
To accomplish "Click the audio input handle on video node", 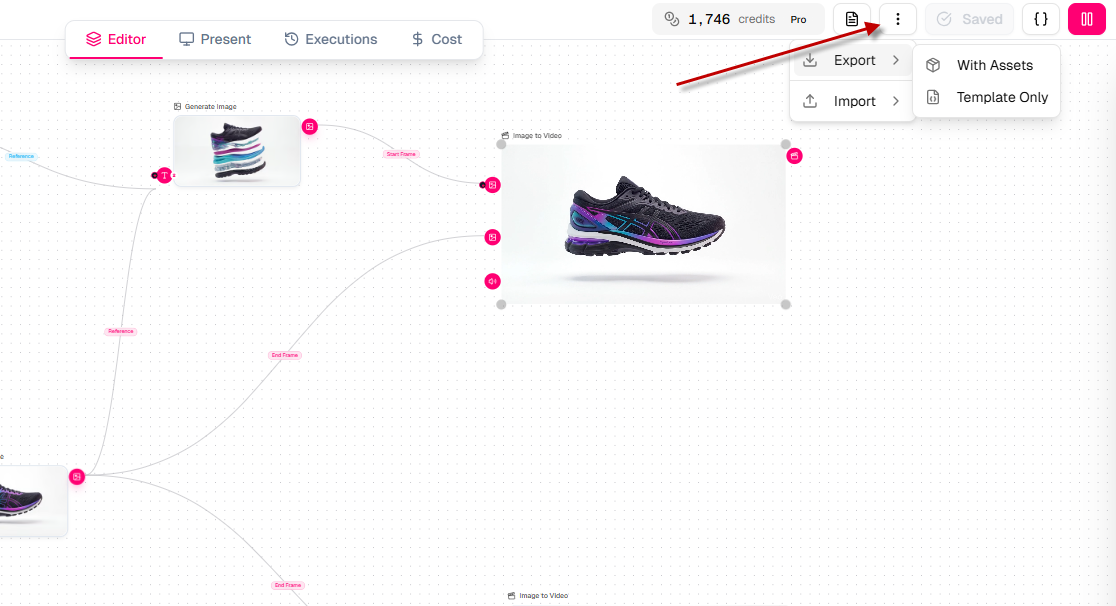I will tap(492, 281).
